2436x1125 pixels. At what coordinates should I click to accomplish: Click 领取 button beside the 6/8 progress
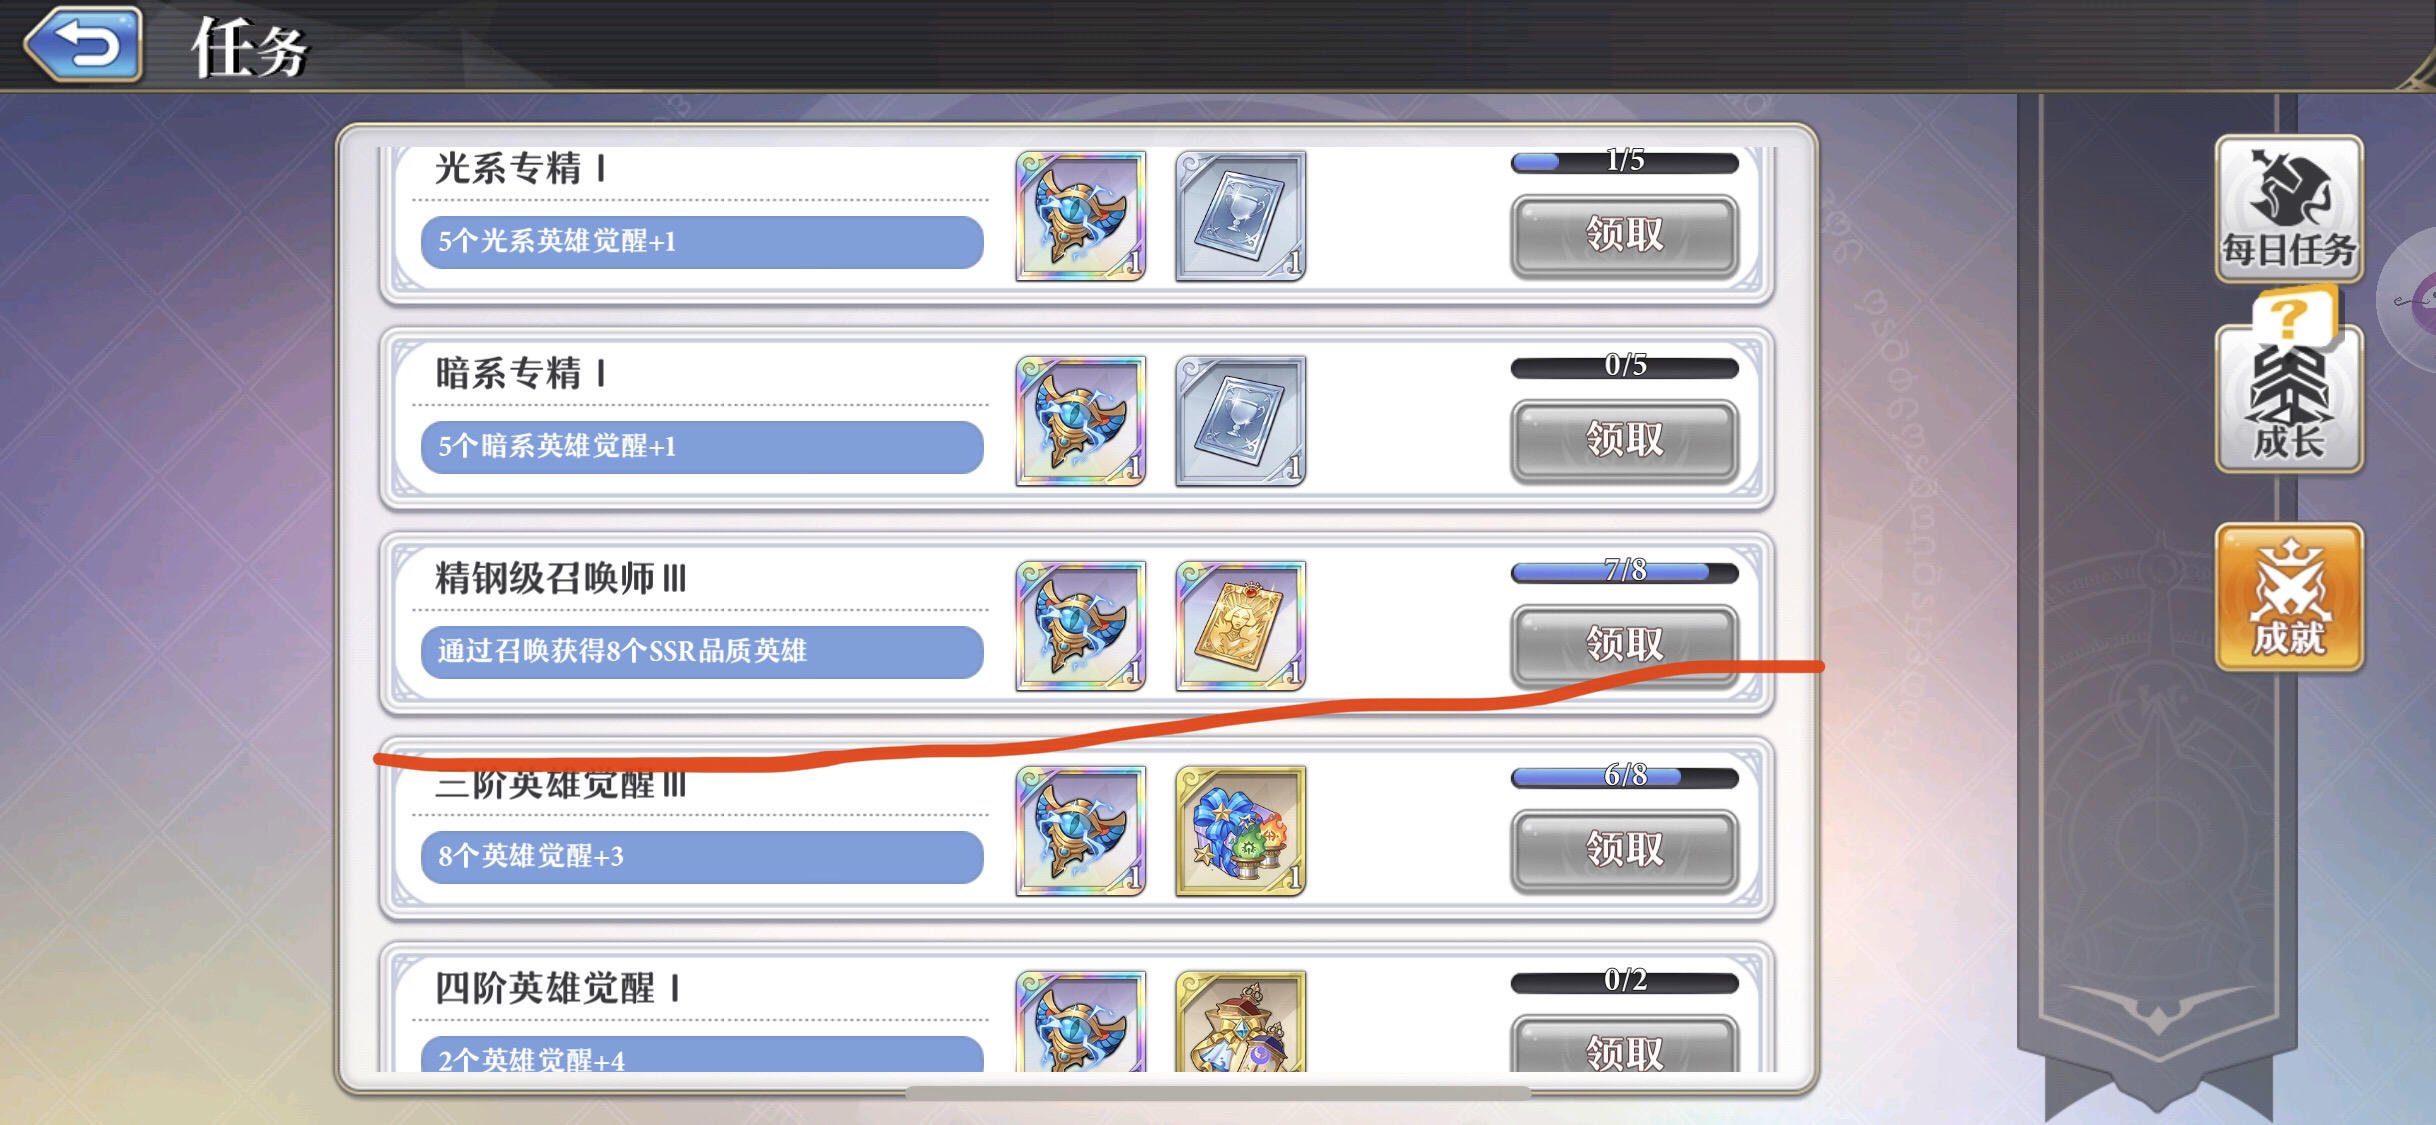point(1624,851)
